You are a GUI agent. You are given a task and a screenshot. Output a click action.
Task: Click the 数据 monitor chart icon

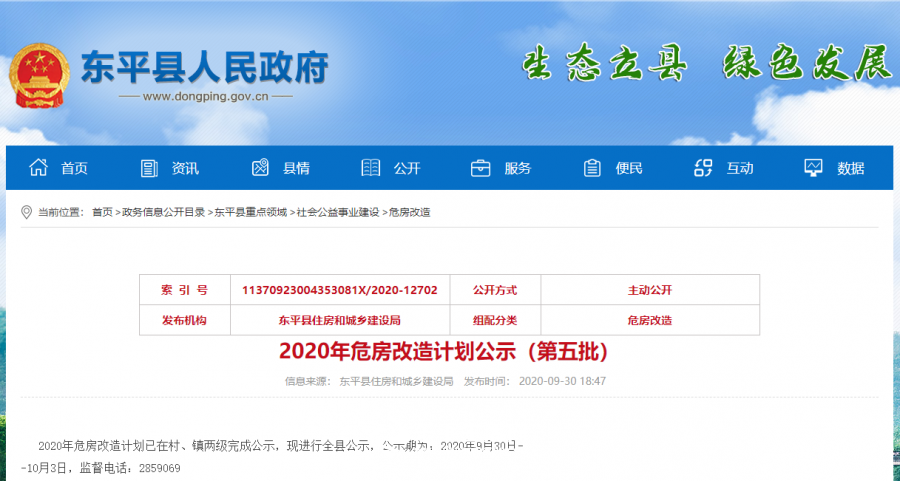point(813,168)
